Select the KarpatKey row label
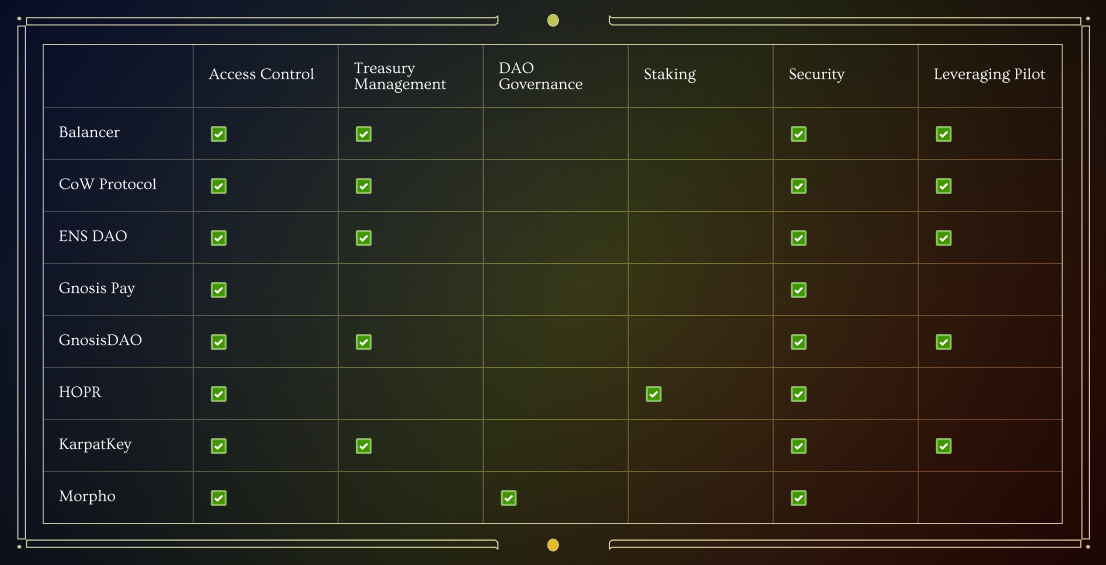The image size is (1106, 565). coord(95,446)
